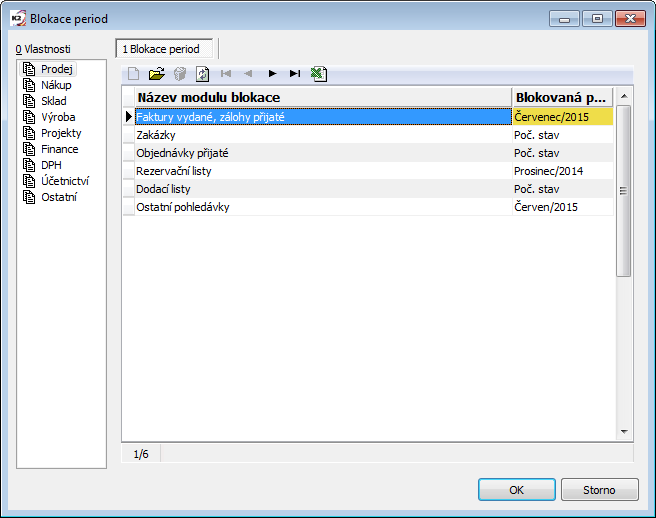Export table with the Excel icon
Image resolution: width=656 pixels, height=518 pixels.
pyautogui.click(x=318, y=74)
